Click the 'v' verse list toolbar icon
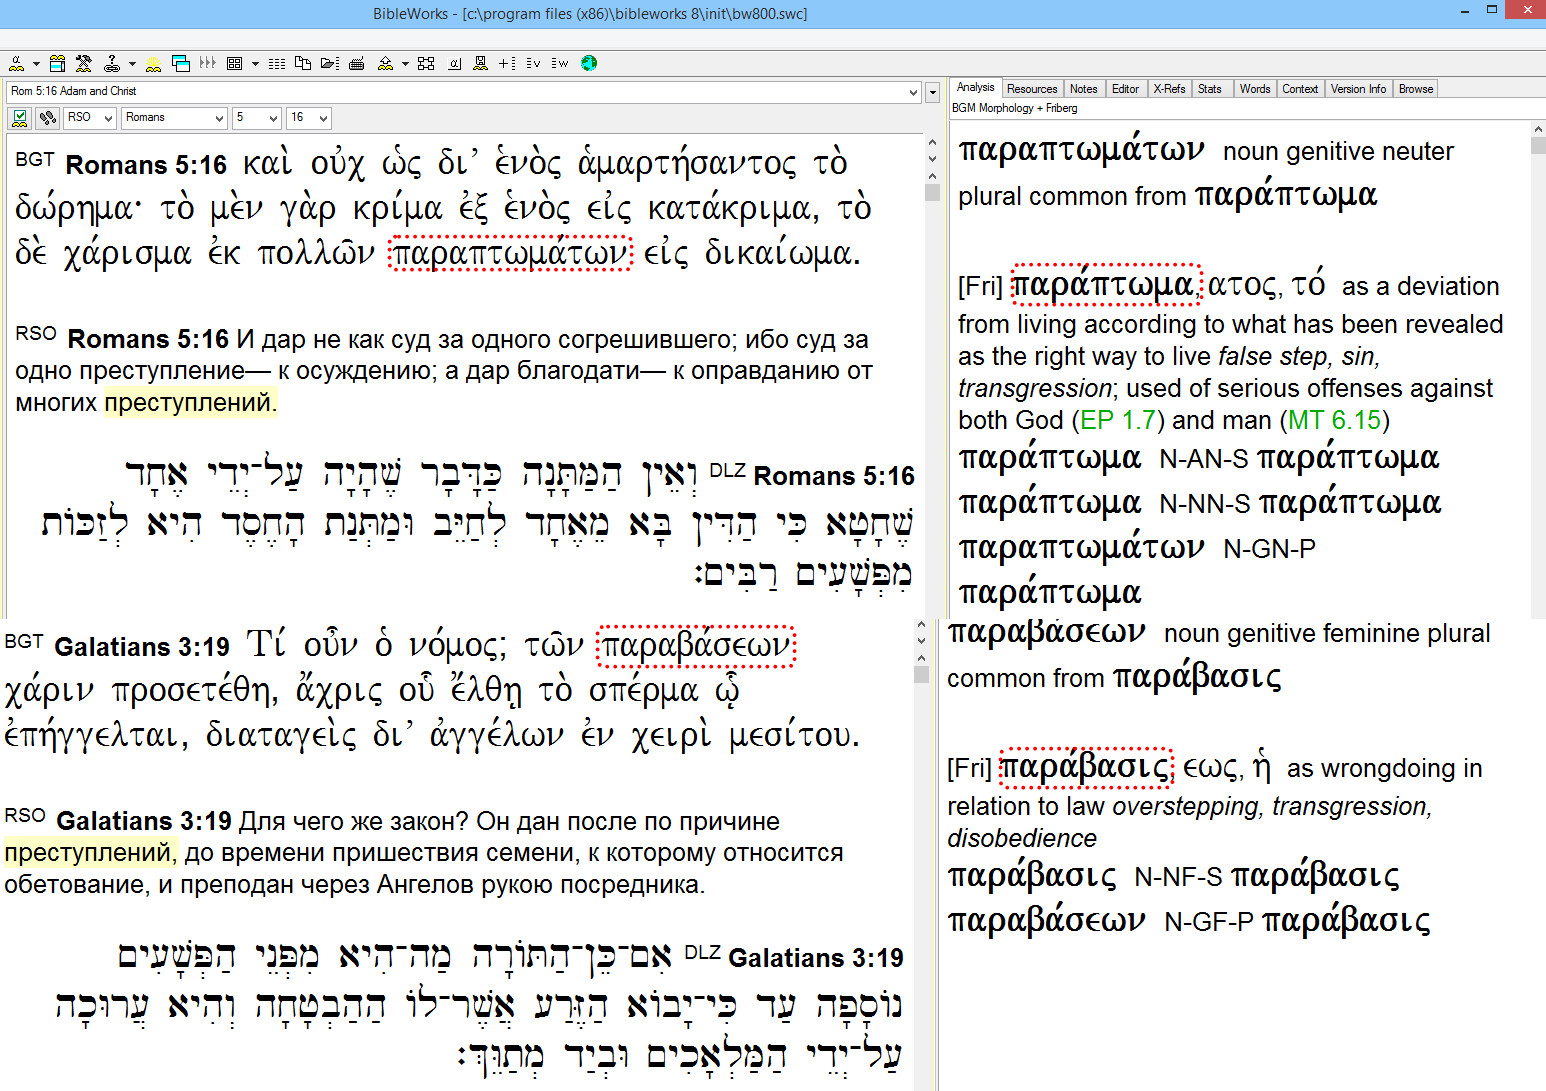The height and width of the screenshot is (1091, 1546). [x=533, y=63]
